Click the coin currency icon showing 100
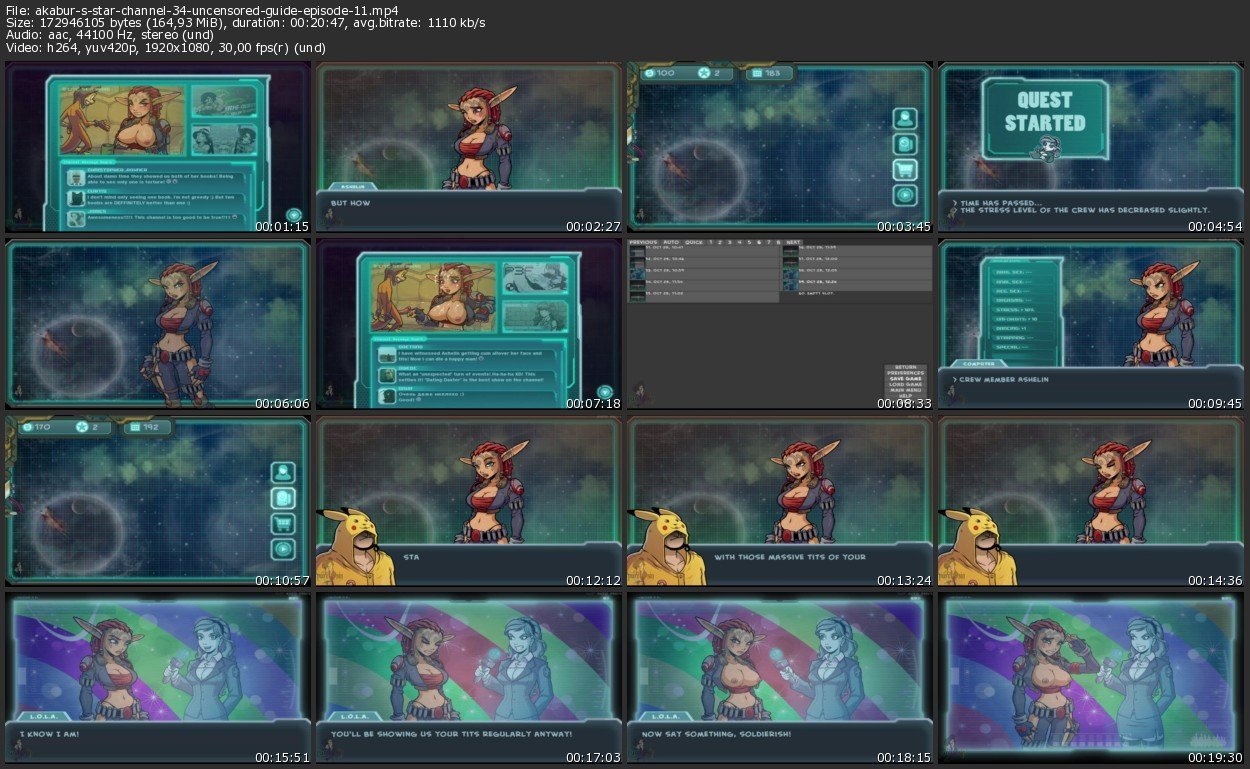Screen dimensions: 1250x769 point(652,74)
